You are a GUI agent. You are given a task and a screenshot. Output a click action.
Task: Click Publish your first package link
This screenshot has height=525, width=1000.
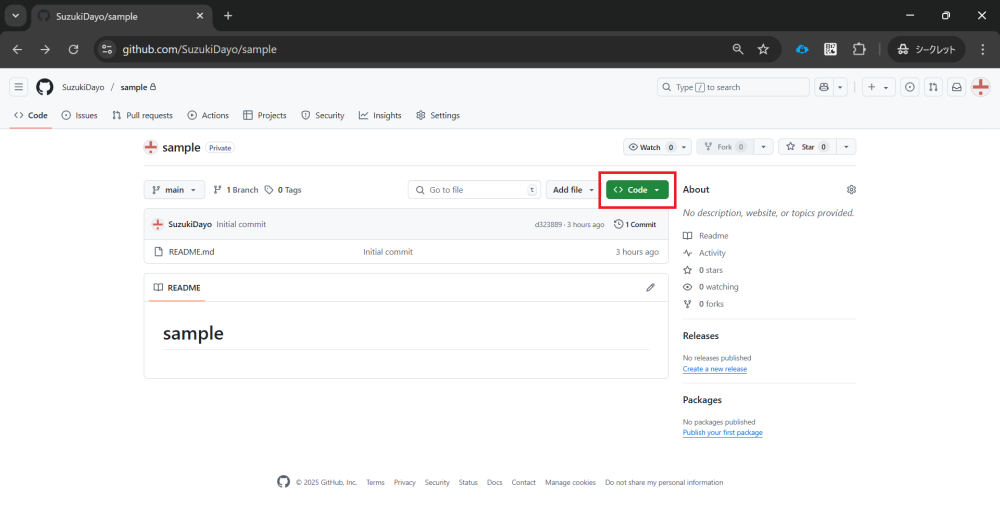point(723,433)
